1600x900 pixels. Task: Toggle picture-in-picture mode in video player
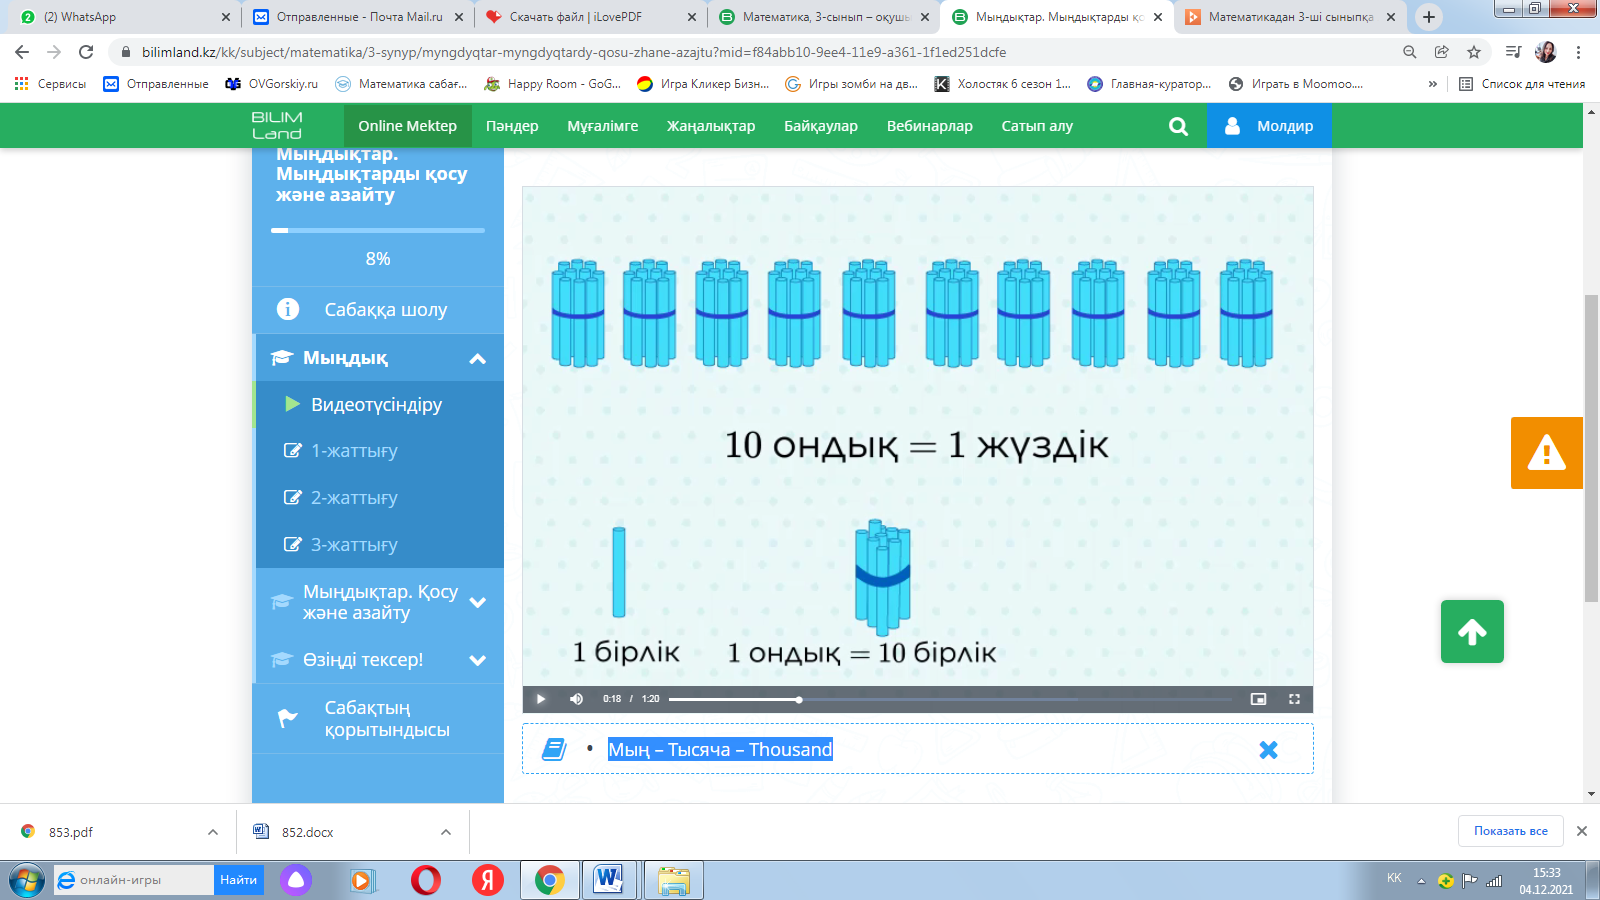pyautogui.click(x=1258, y=699)
